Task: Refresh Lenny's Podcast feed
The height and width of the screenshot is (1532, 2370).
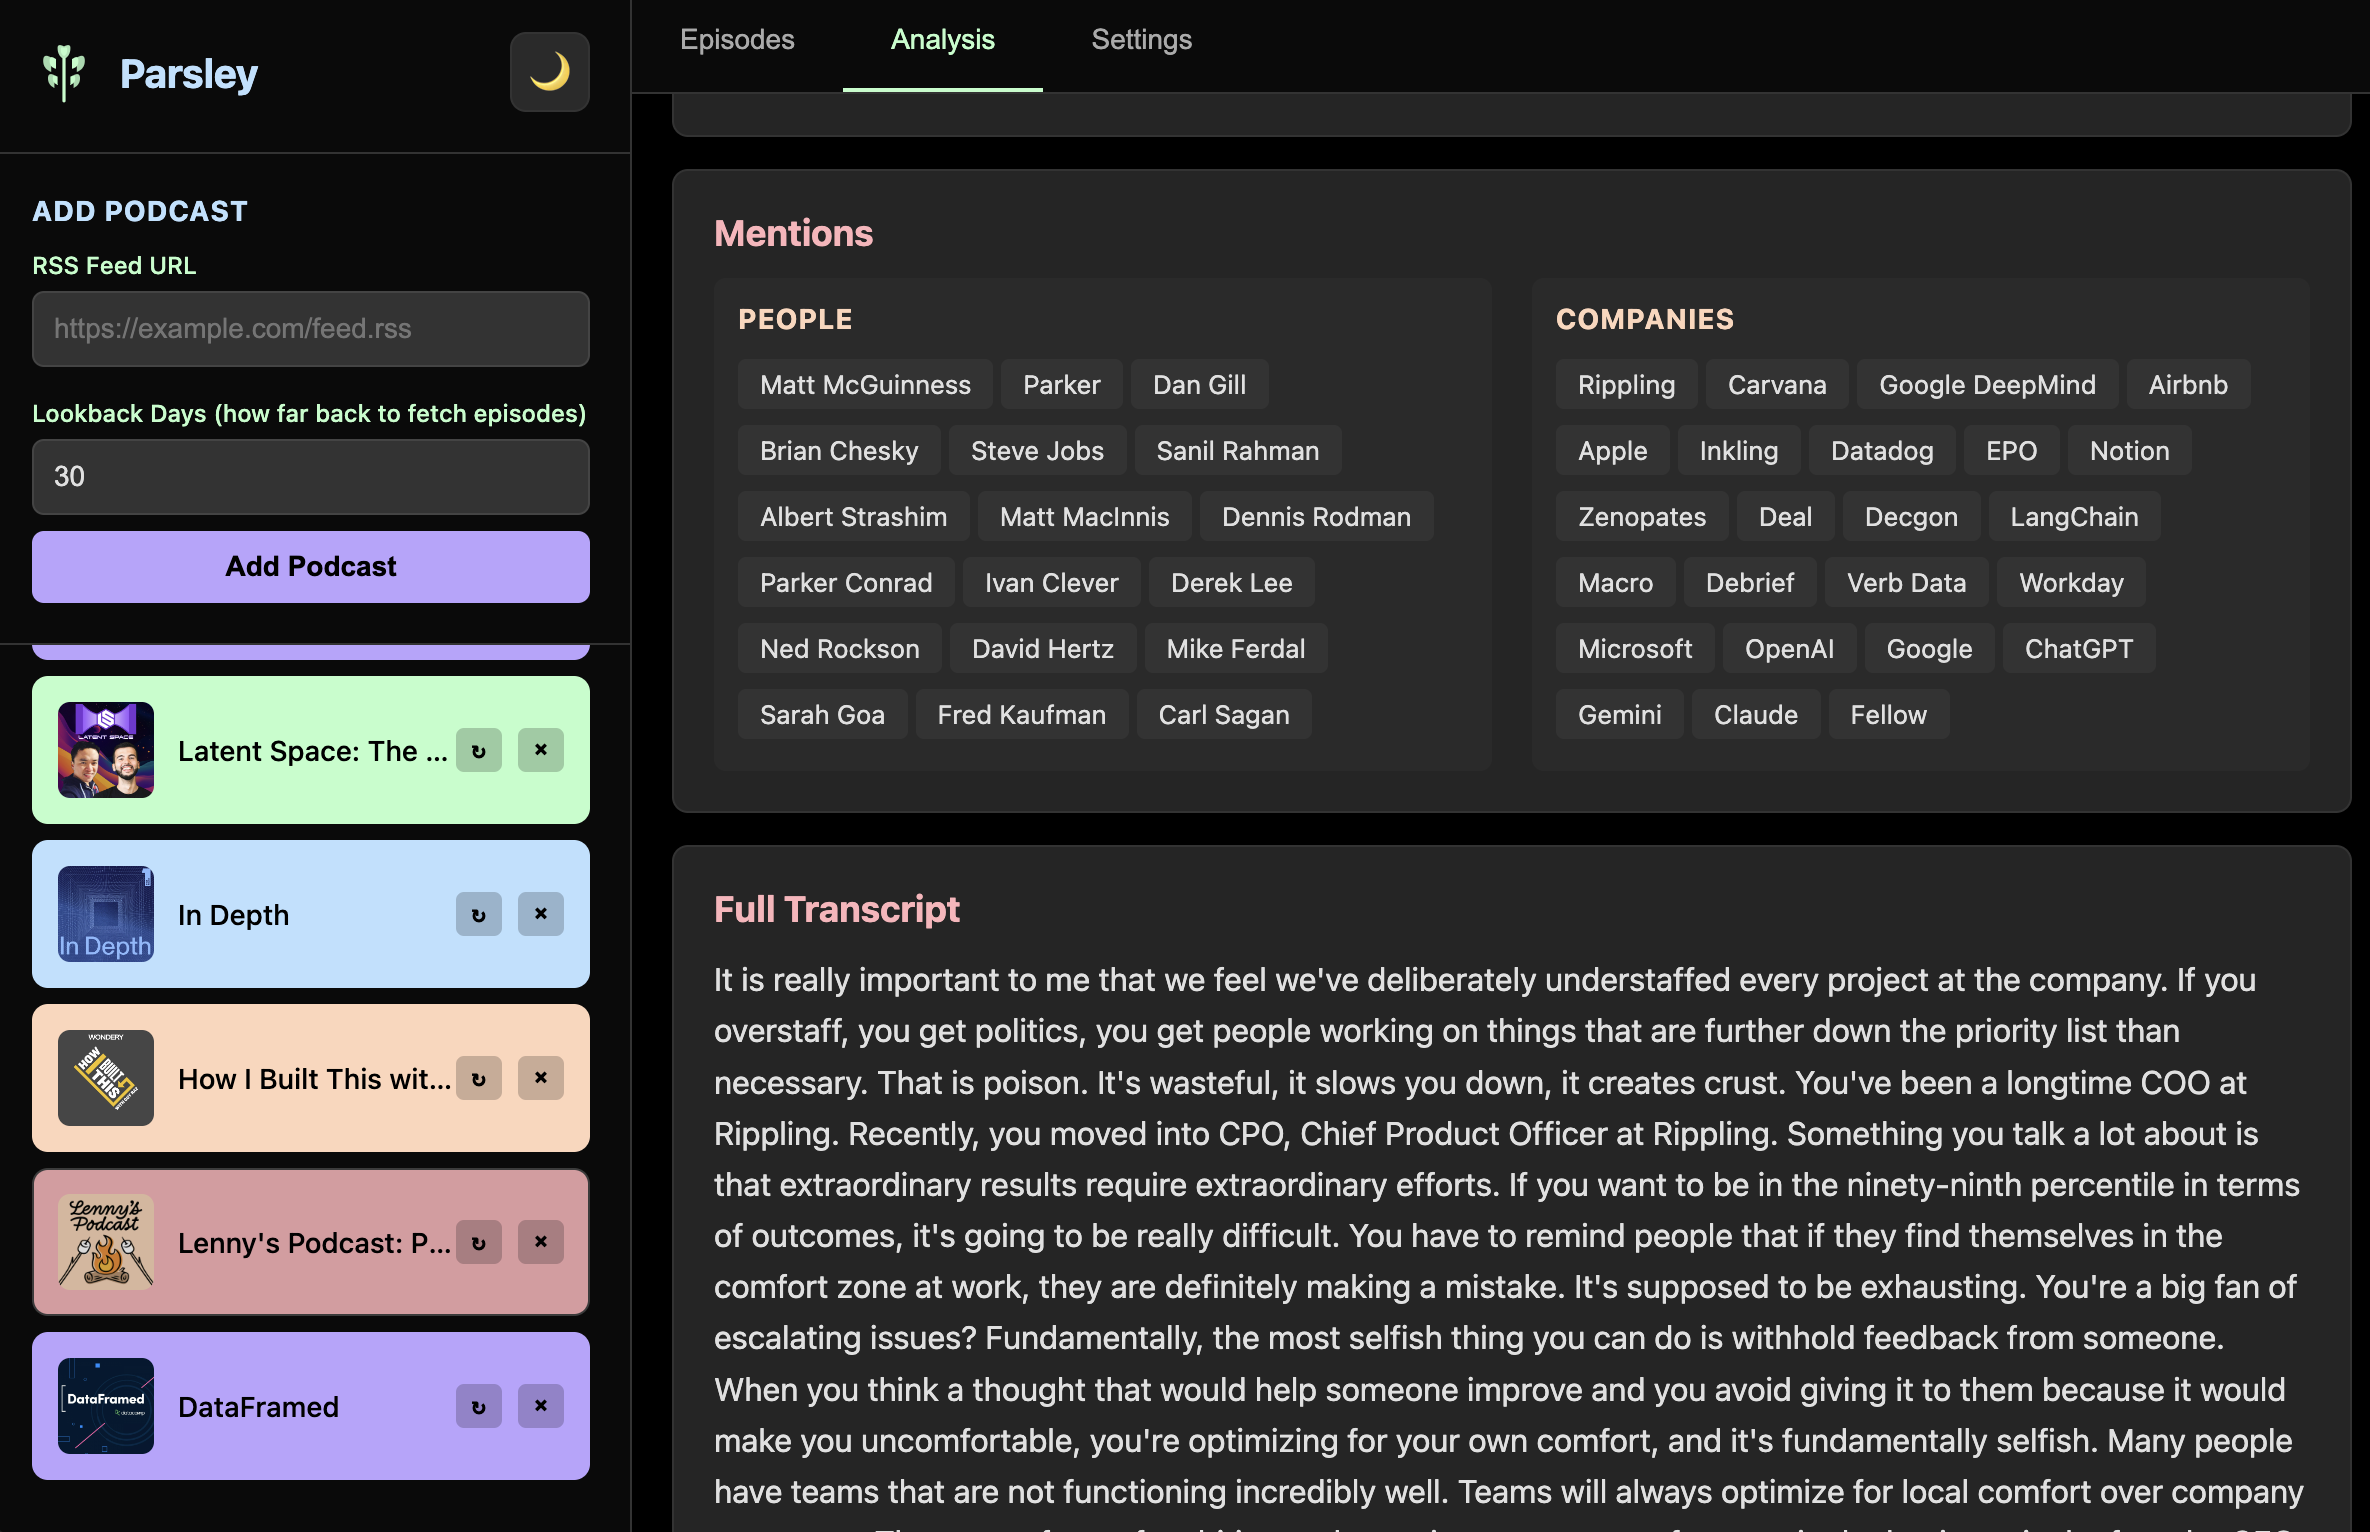Action: (479, 1242)
